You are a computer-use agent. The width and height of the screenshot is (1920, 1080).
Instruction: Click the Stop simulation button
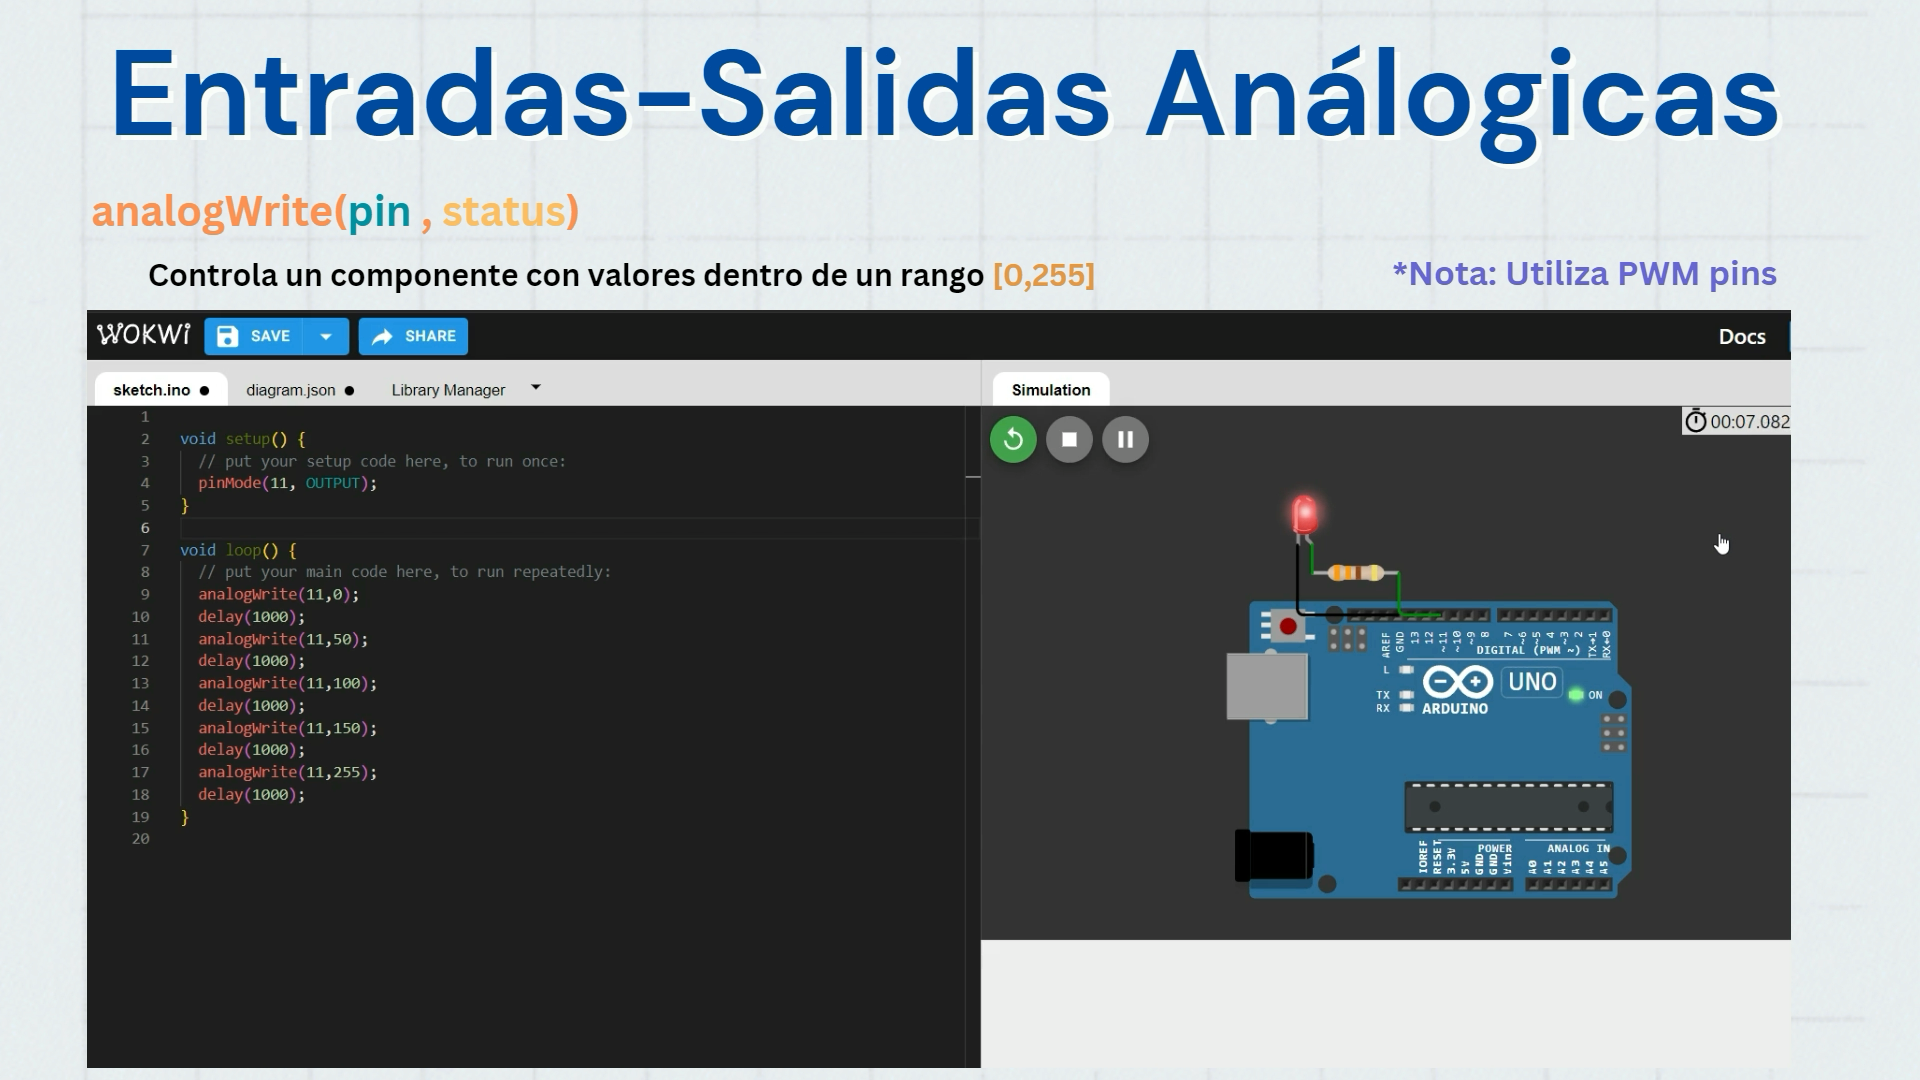[1069, 439]
